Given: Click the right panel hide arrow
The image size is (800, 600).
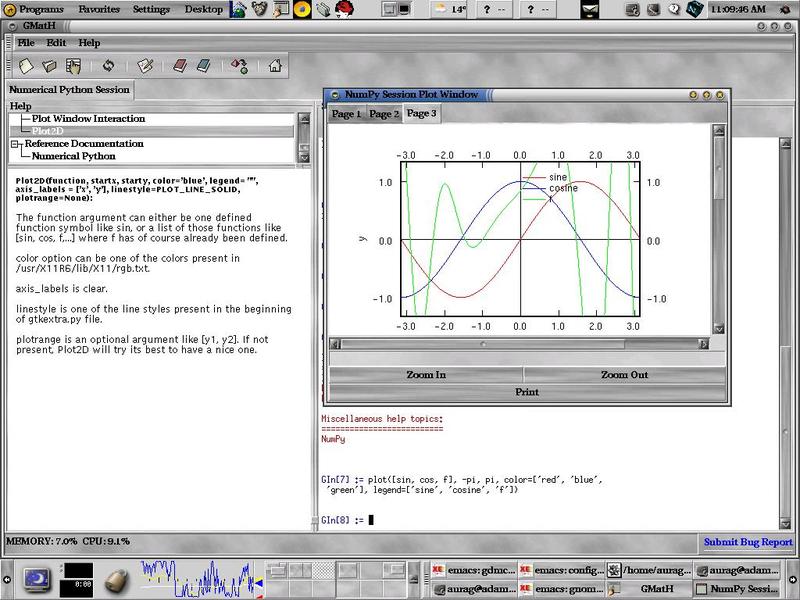Looking at the screenshot, I should click(x=793, y=580).
